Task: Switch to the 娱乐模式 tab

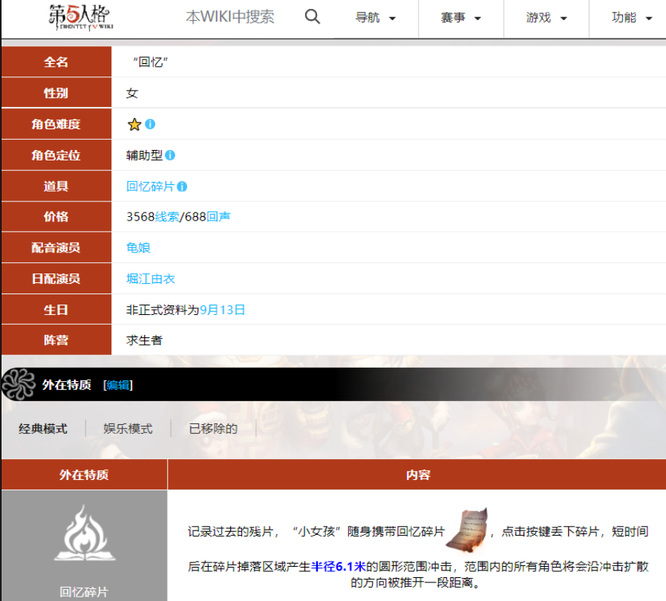Action: tap(128, 428)
